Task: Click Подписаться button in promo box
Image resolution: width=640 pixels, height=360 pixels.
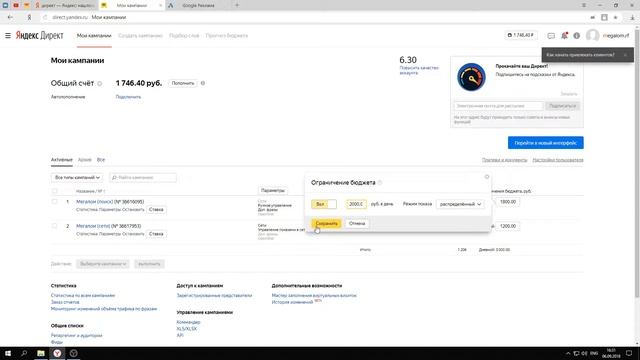Action: (x=562, y=106)
